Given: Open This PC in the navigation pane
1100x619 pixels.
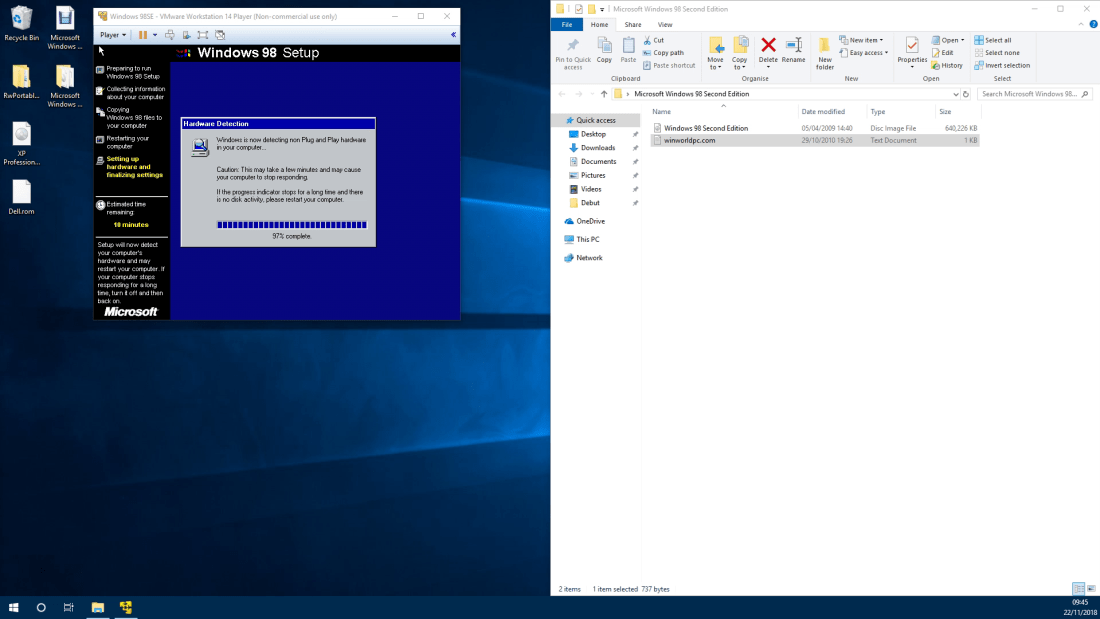Looking at the screenshot, I should point(587,239).
